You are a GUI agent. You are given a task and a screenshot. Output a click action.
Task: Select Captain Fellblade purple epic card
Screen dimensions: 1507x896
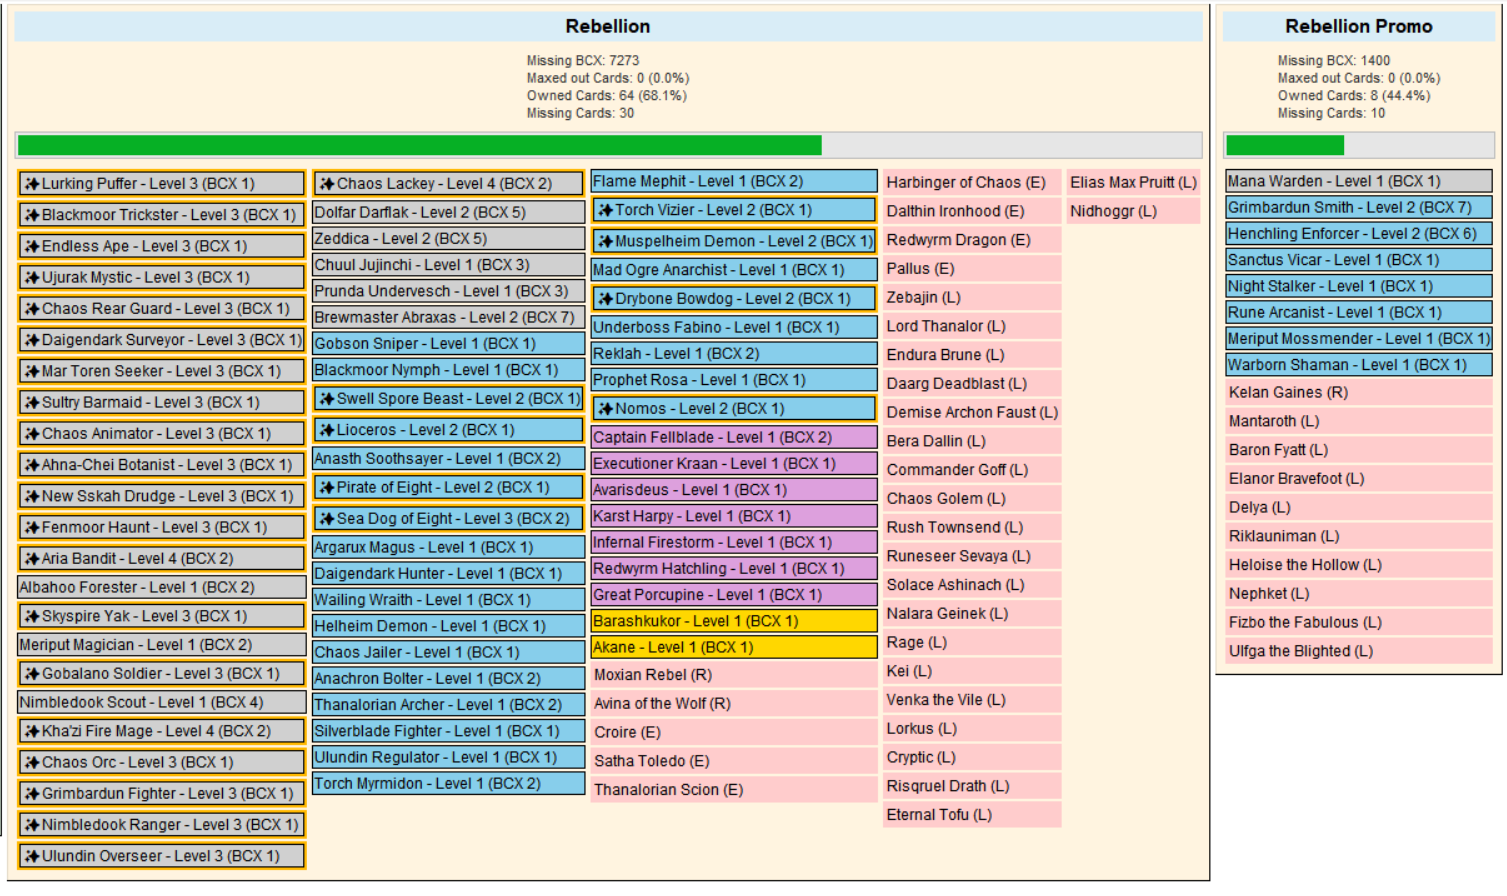[733, 438]
